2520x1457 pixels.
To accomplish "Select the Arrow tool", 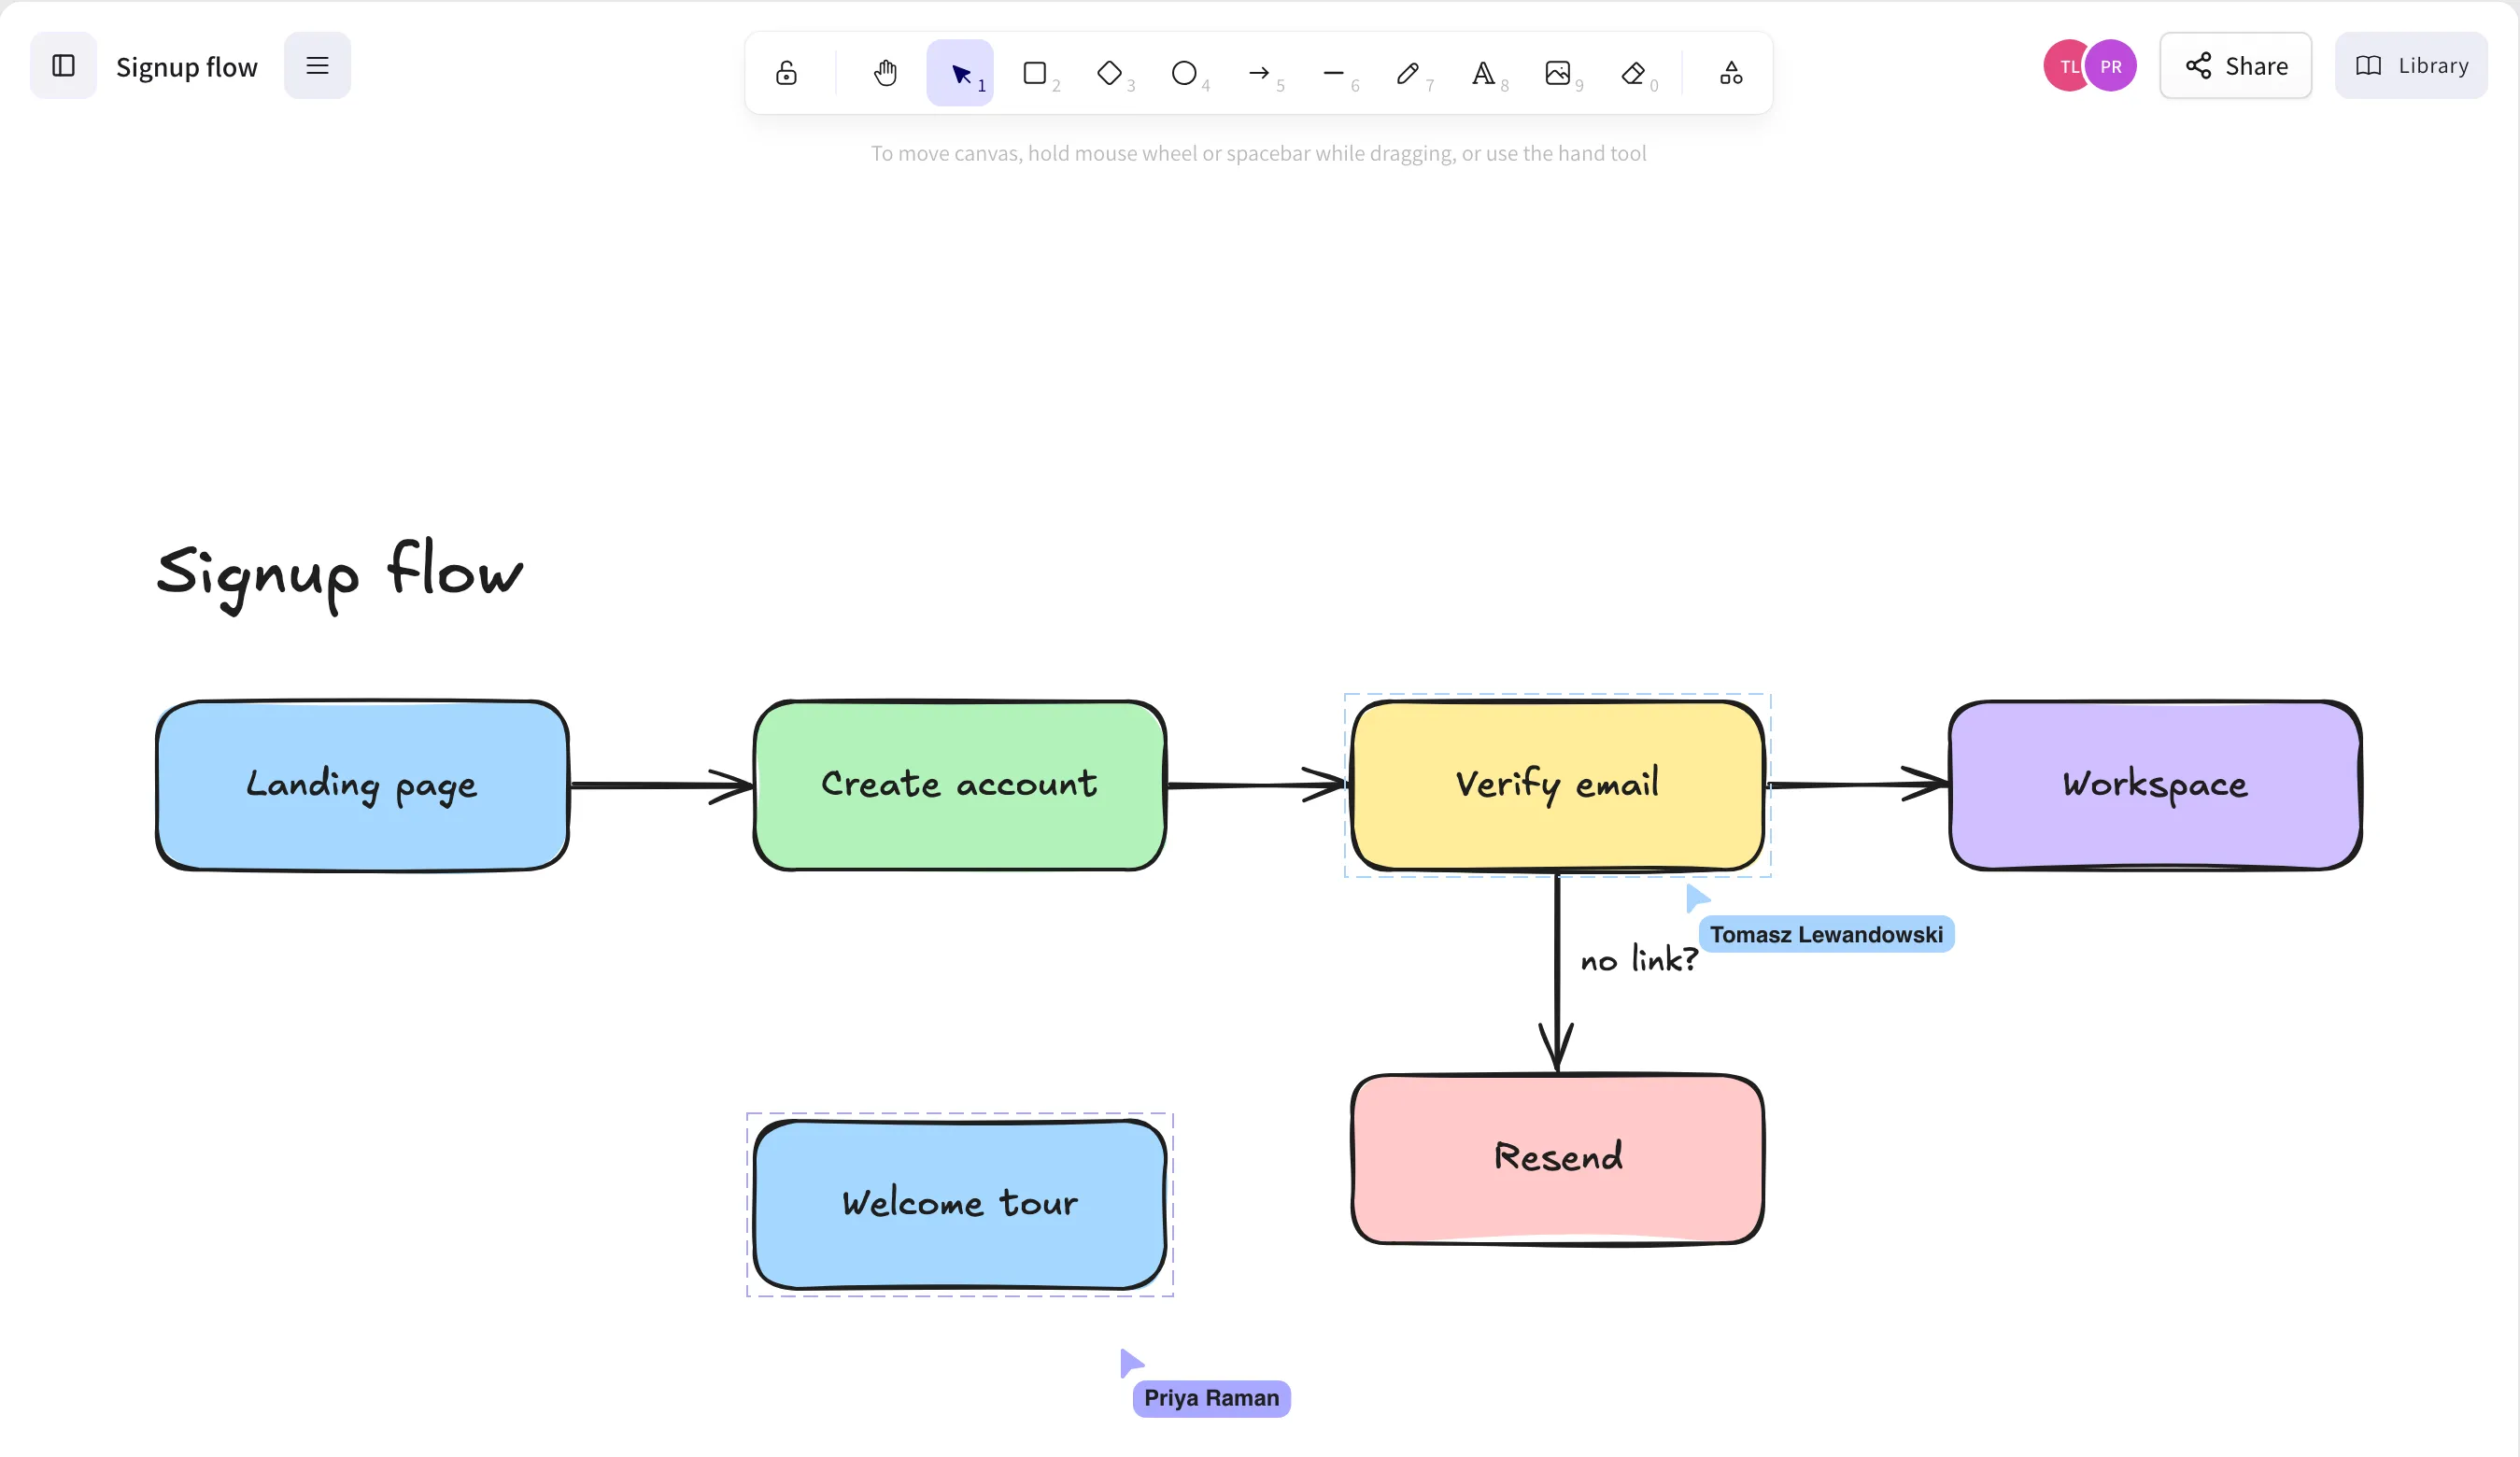I will coord(1260,73).
